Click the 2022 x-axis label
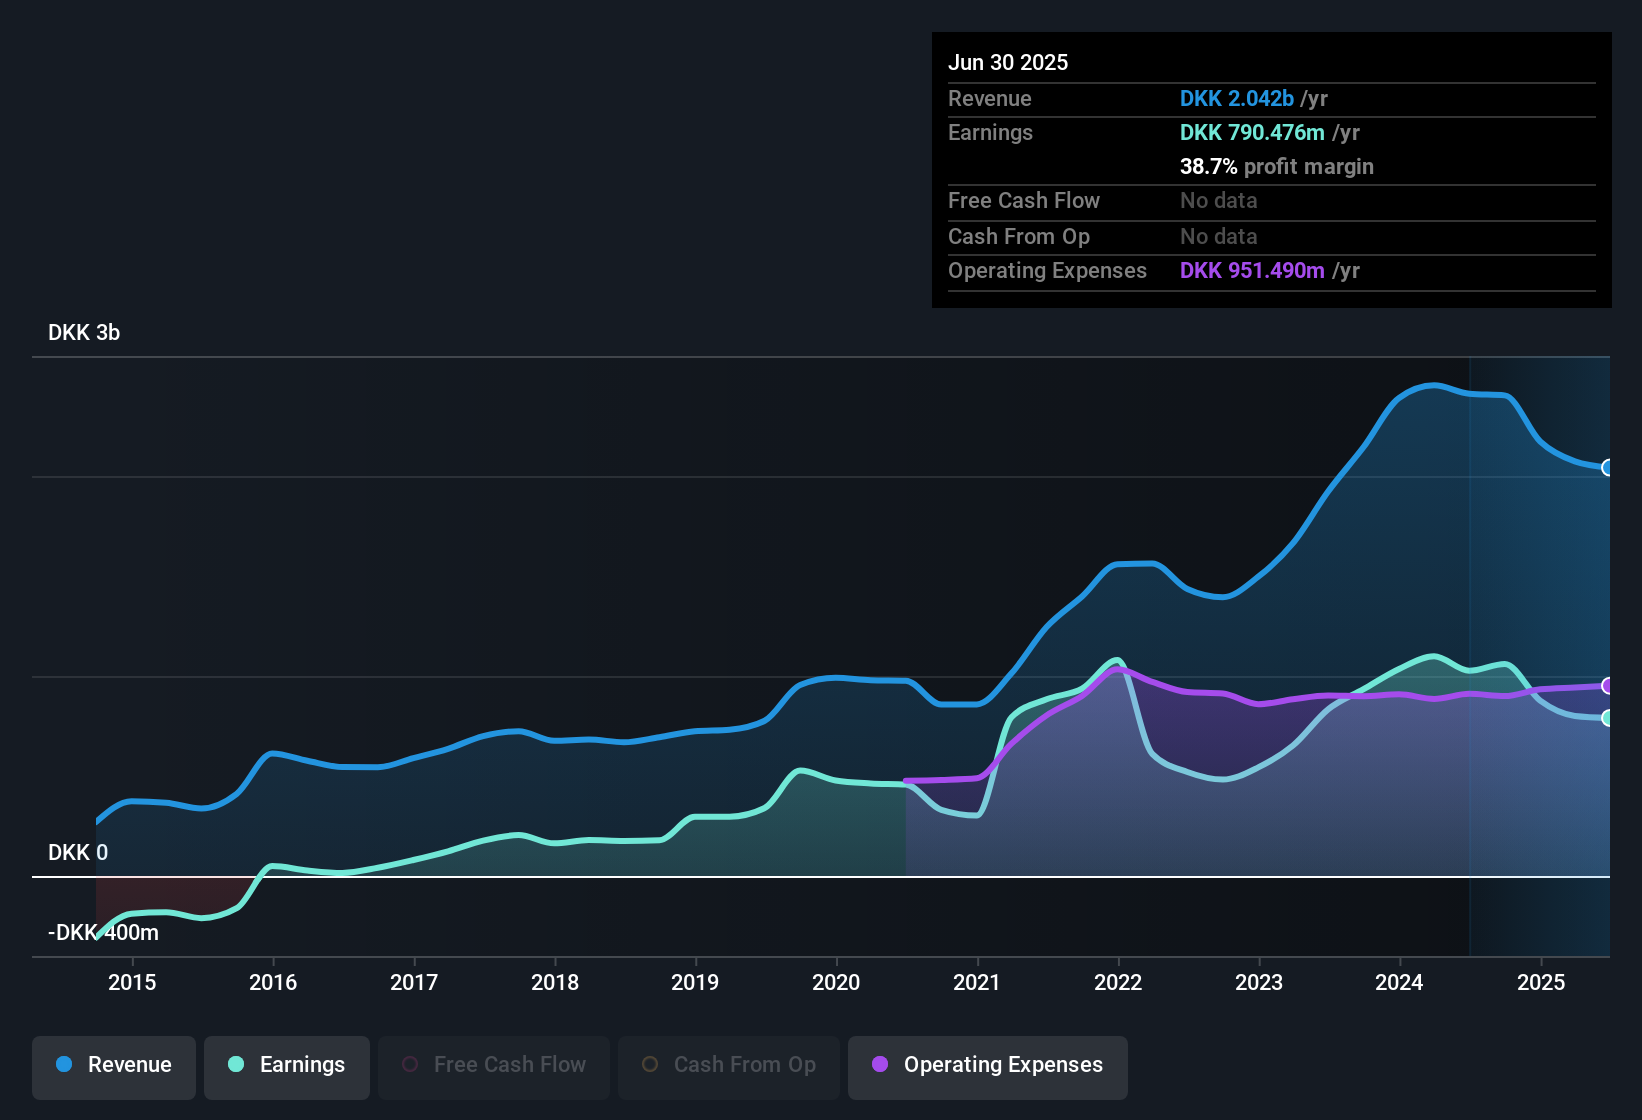 point(1118,982)
